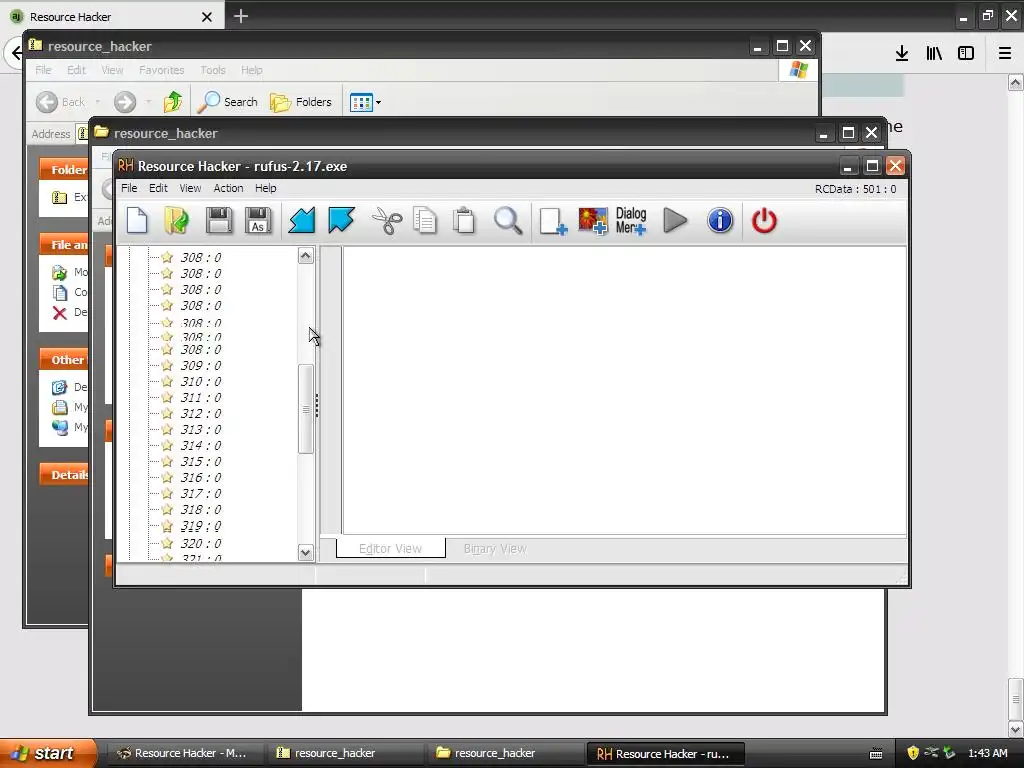The height and width of the screenshot is (768, 1024).
Task: Select tree item 311 : 0
Action: 200,398
